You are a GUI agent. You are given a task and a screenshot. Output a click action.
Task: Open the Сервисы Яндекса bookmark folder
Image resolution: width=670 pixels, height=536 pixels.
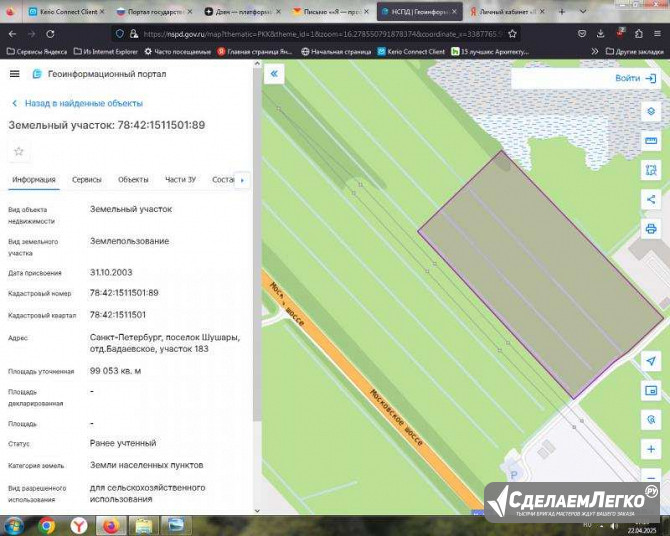click(37, 52)
